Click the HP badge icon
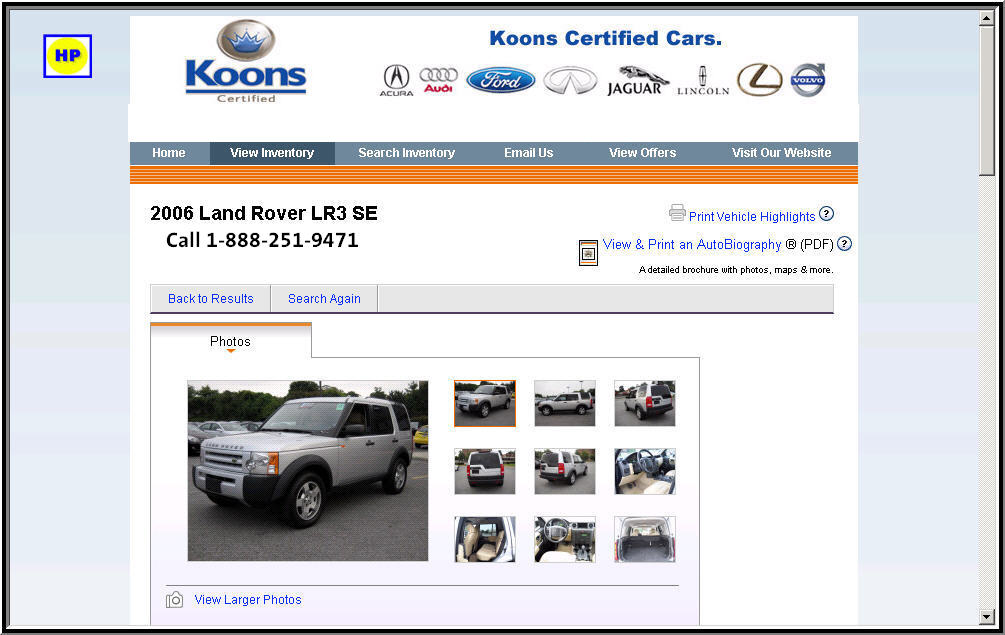This screenshot has width=1005, height=635. [67, 56]
